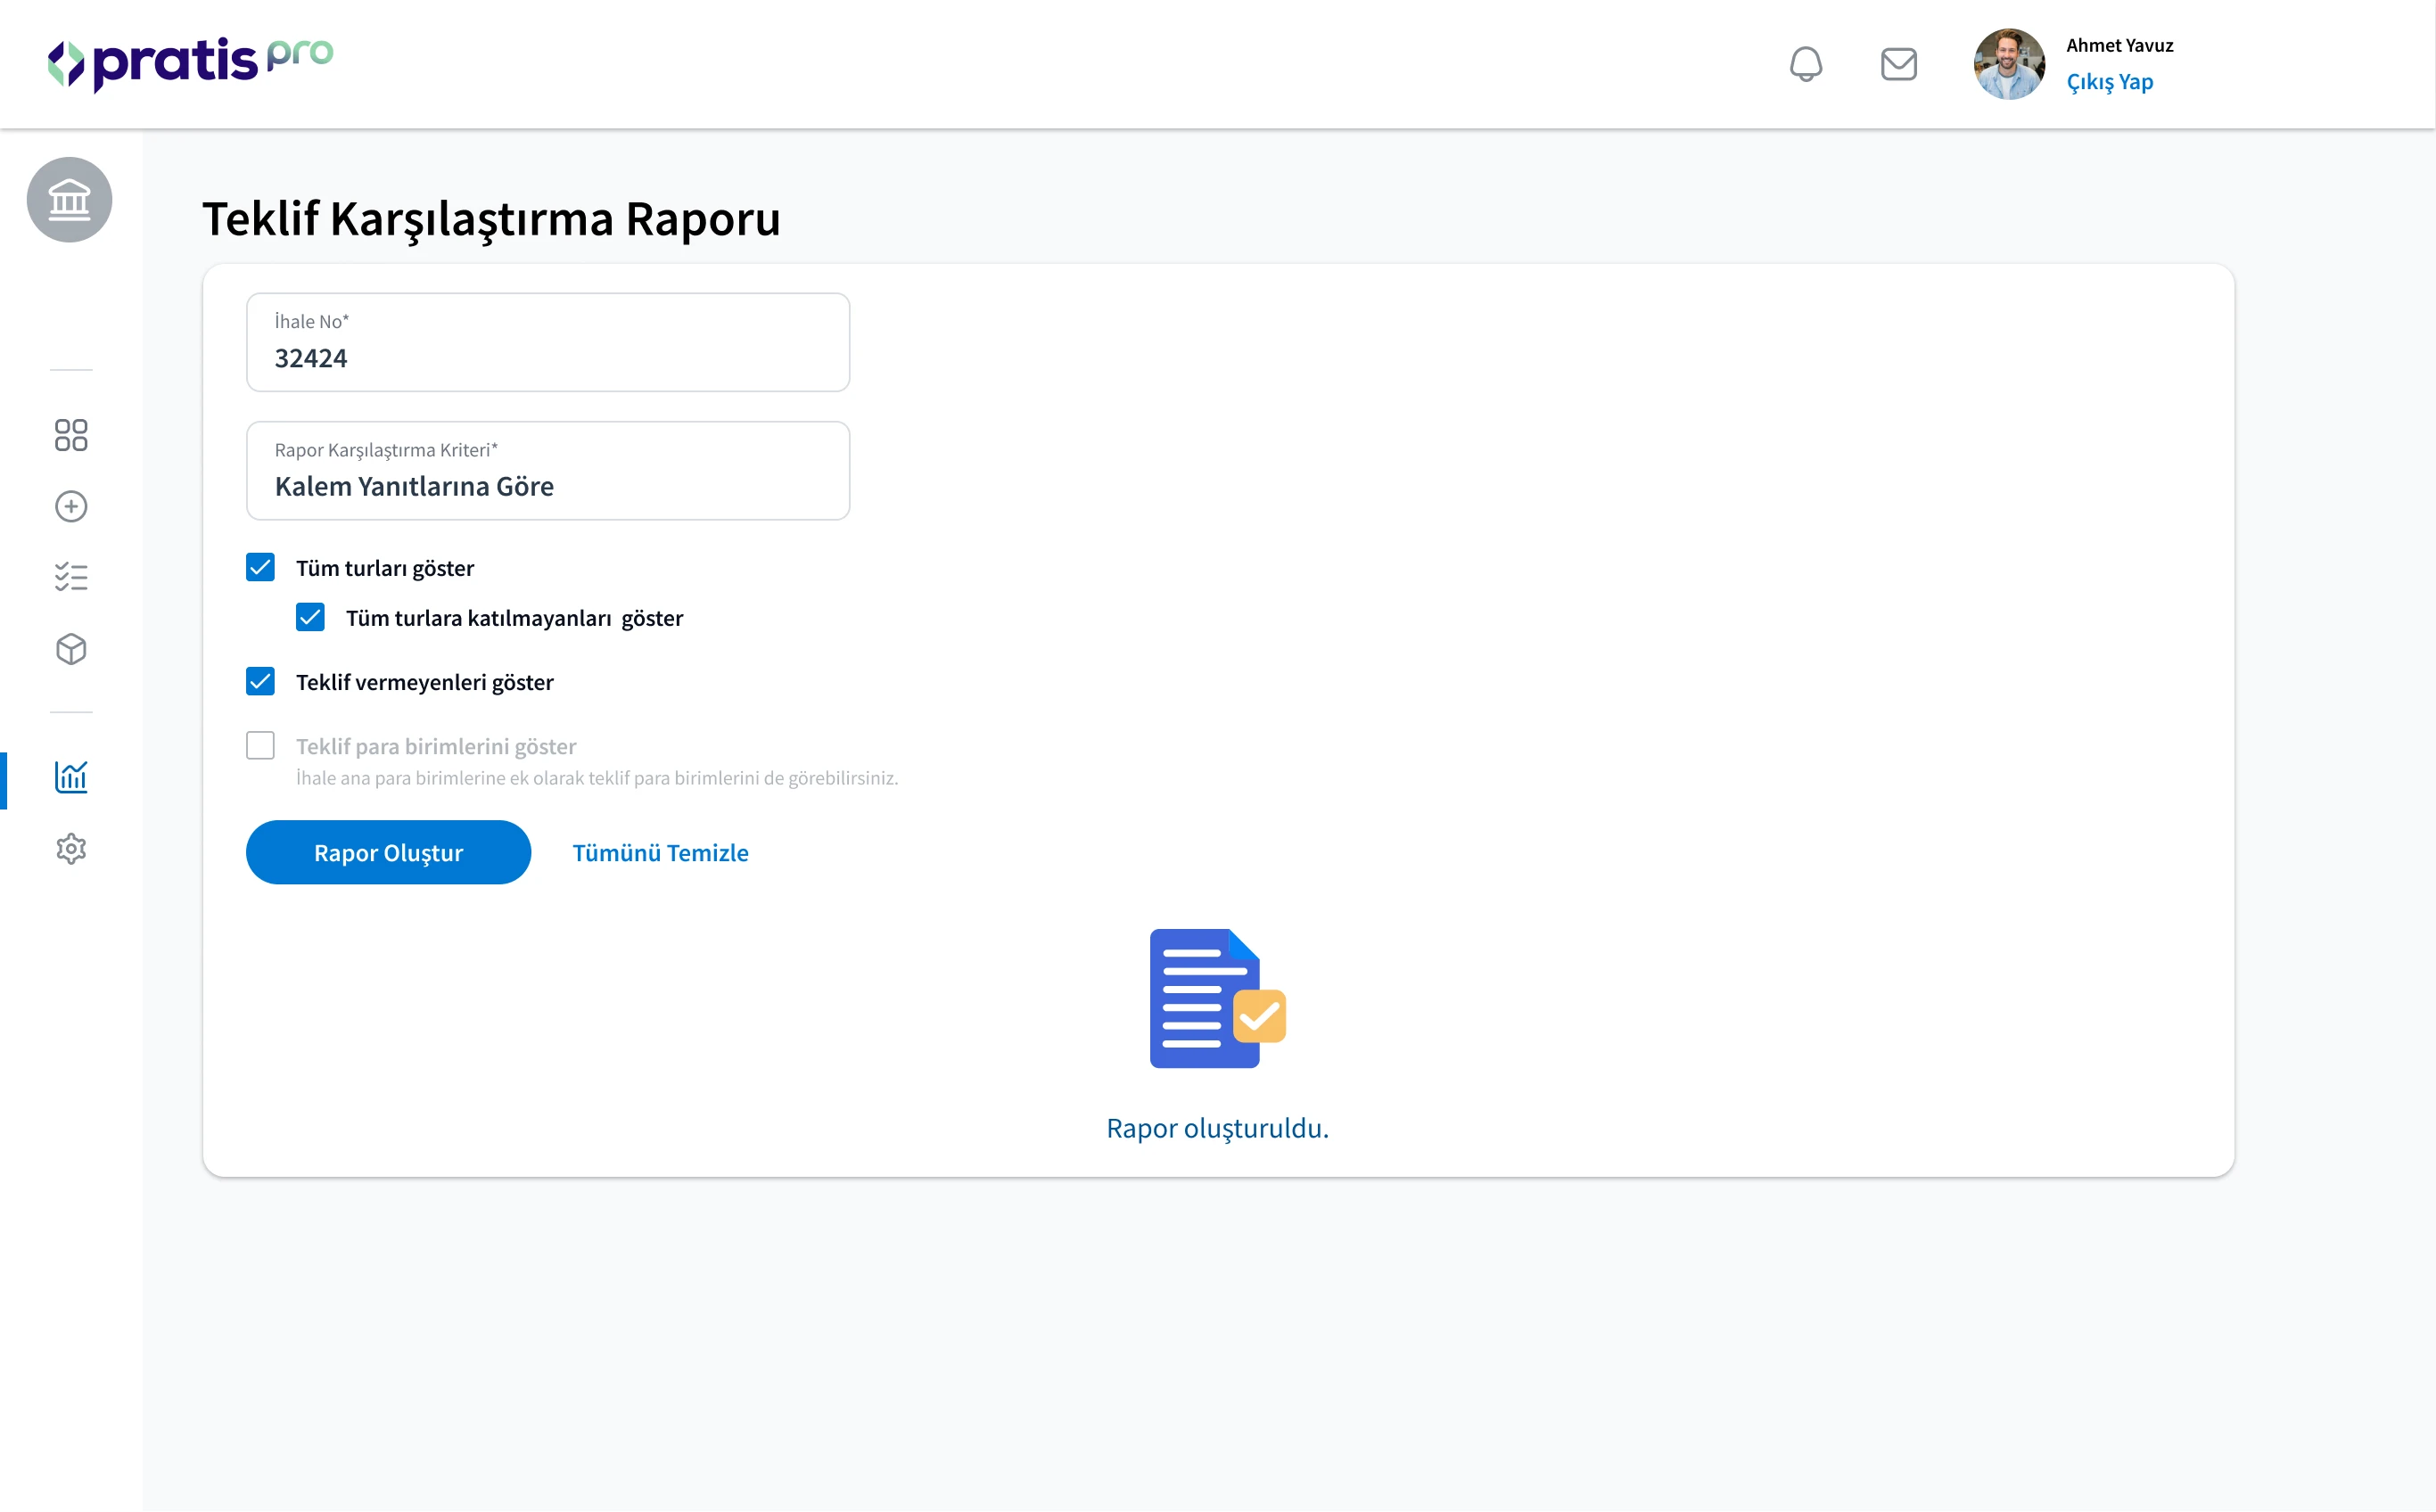The width and height of the screenshot is (2436, 1512).
Task: Click the İhale No input field
Action: click(x=548, y=342)
